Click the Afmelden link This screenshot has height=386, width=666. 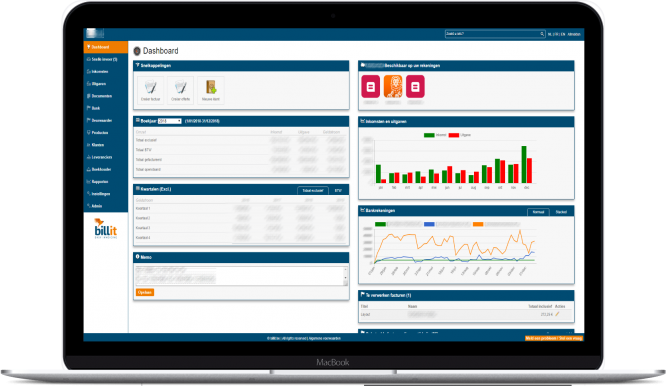[574, 34]
